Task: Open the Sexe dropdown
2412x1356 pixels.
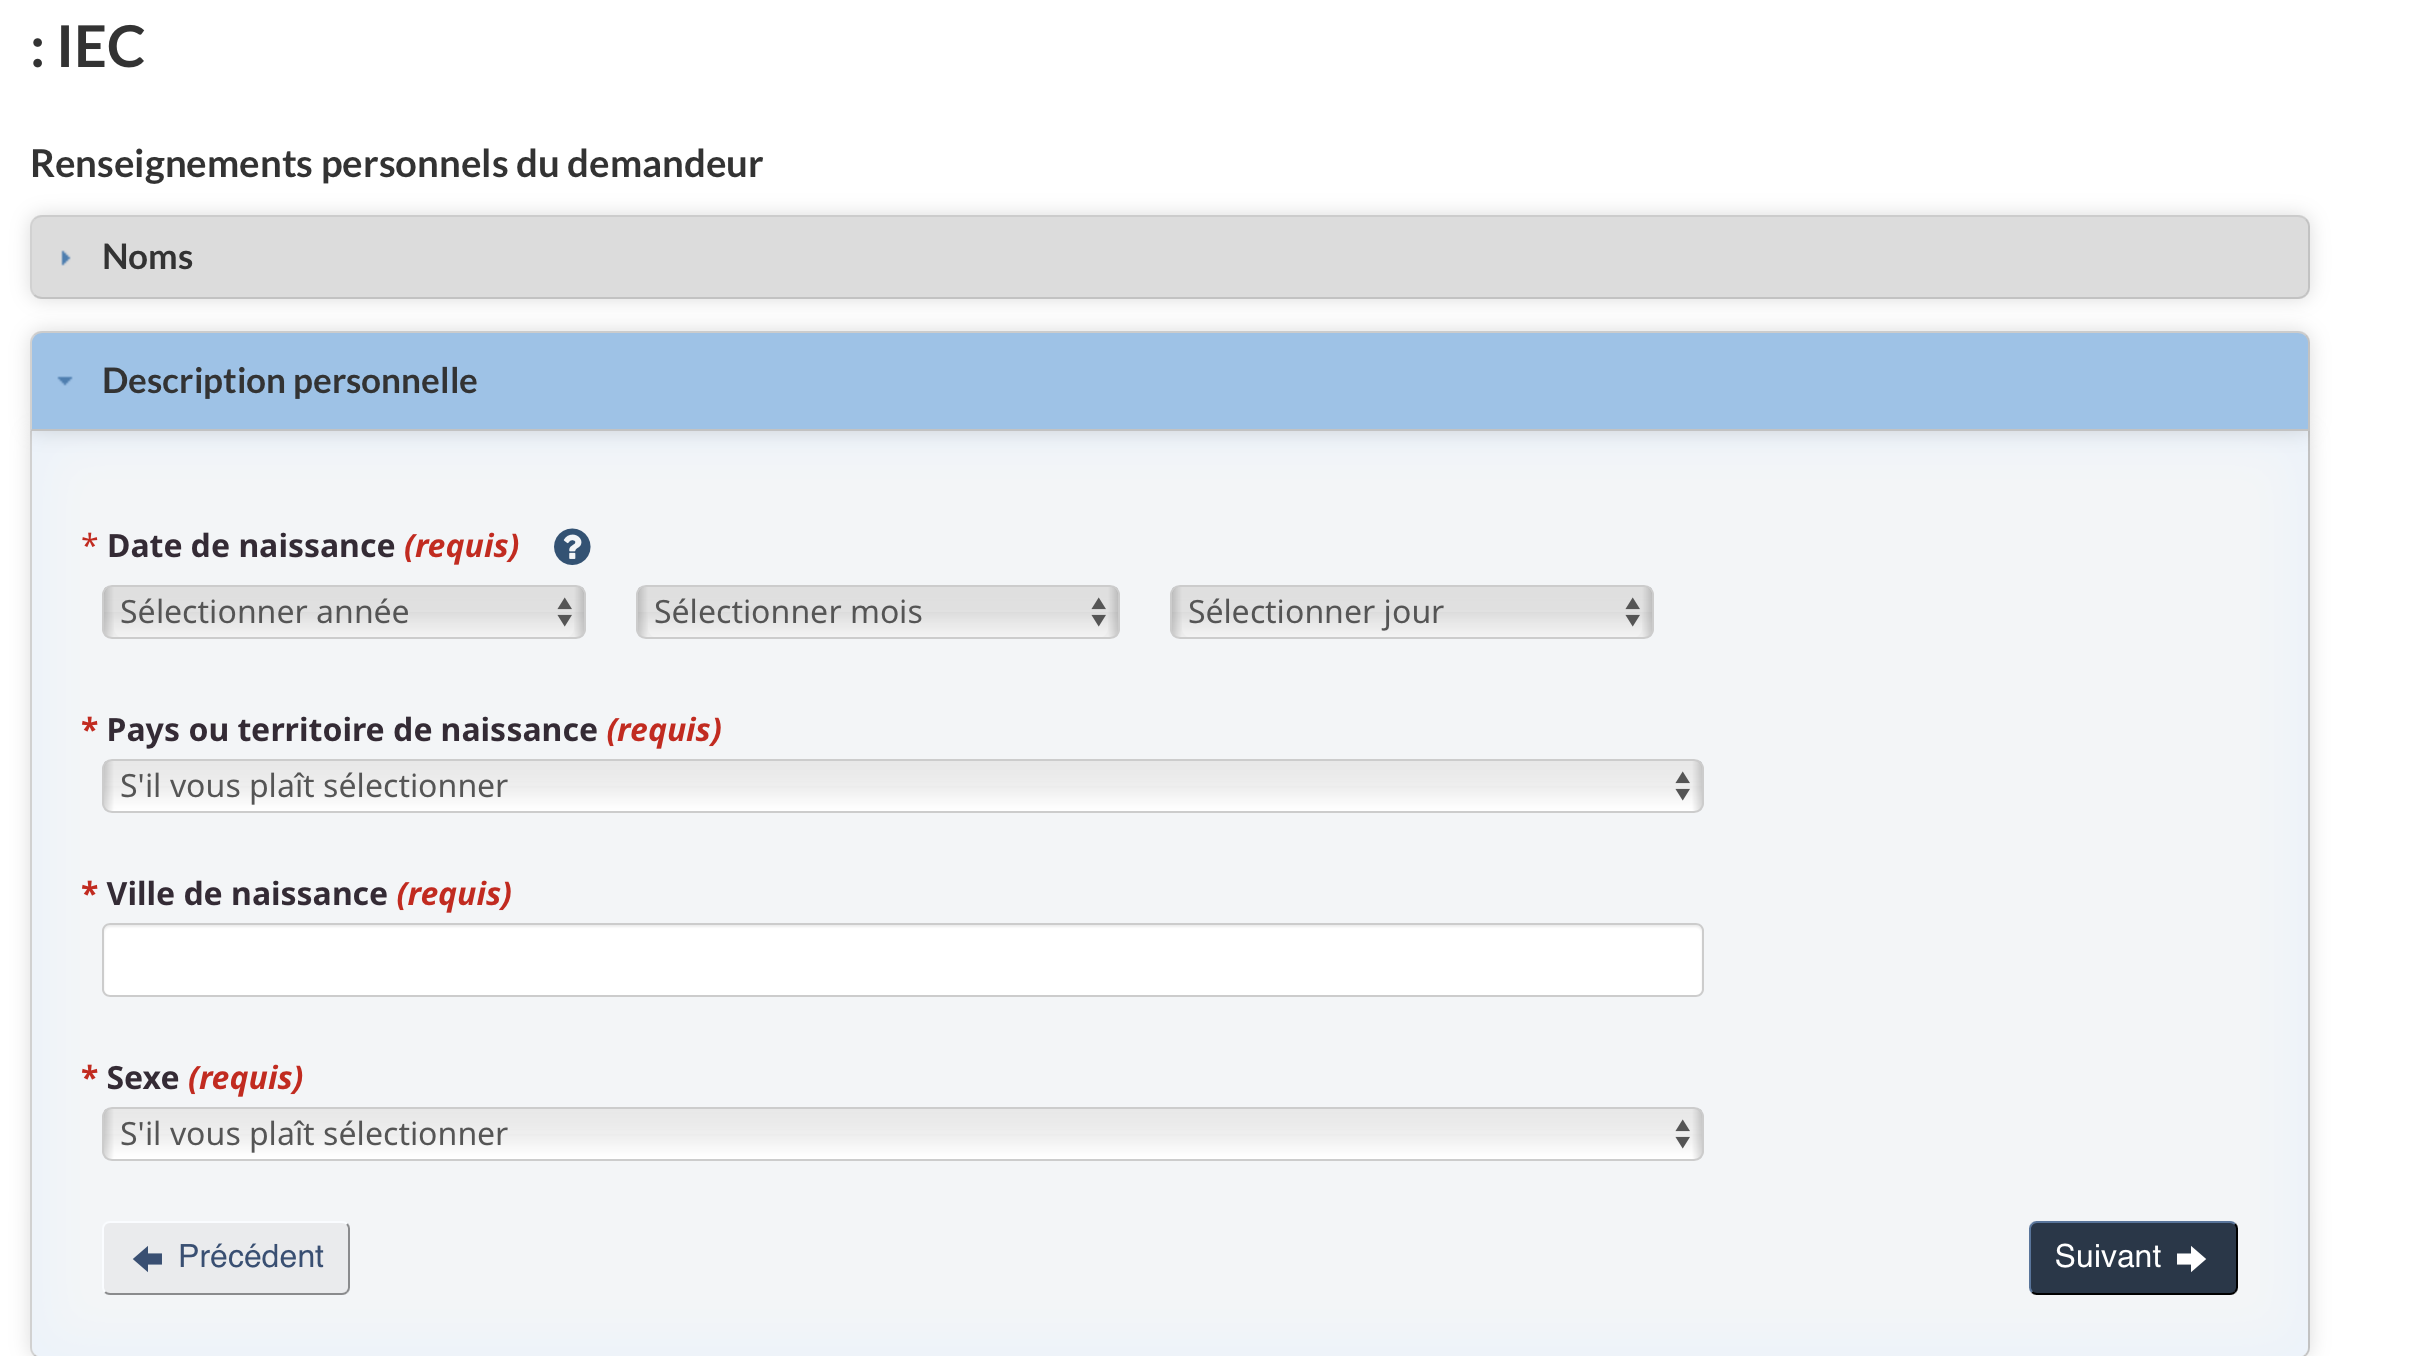Action: 902,1134
